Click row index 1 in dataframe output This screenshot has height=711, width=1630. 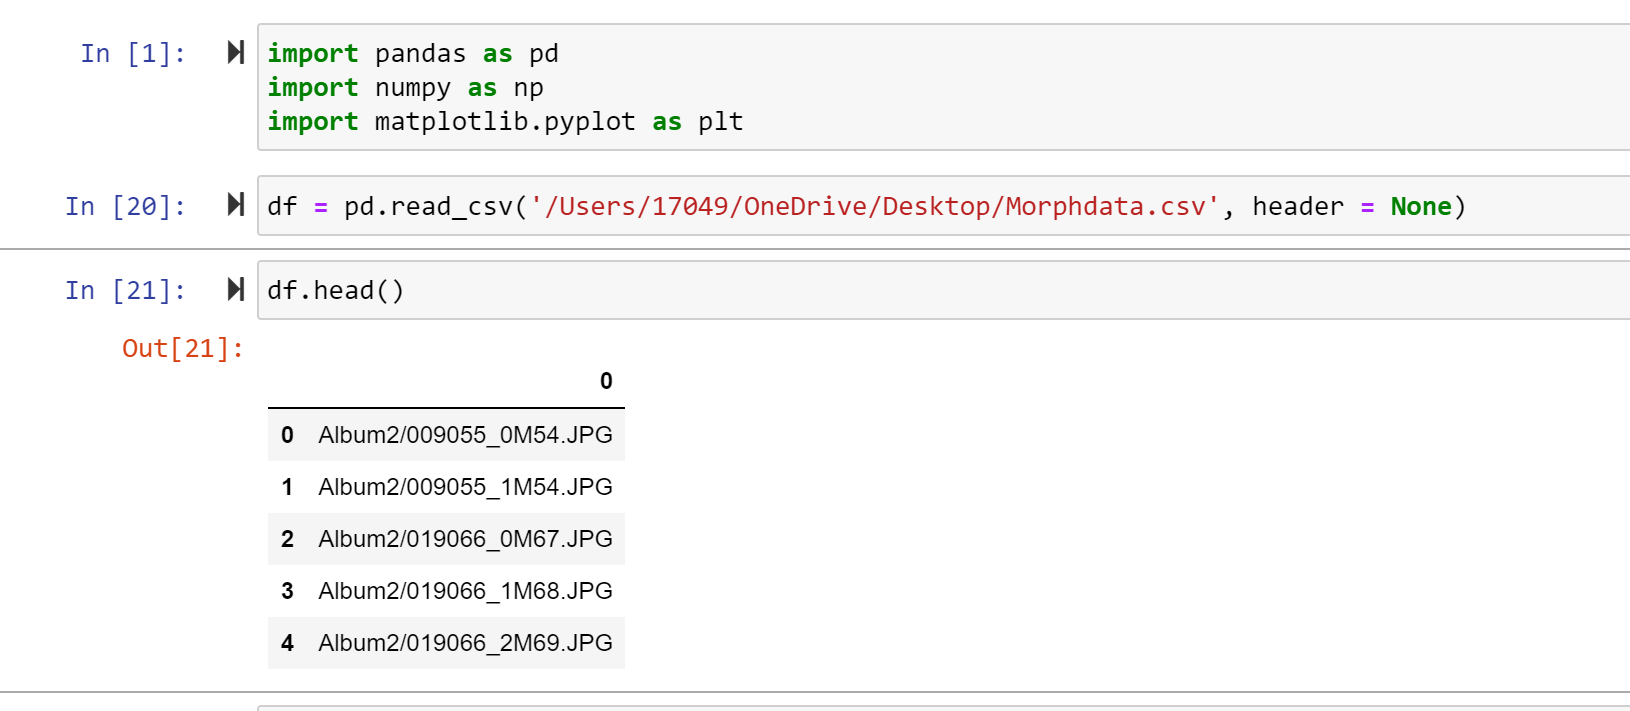coord(287,487)
